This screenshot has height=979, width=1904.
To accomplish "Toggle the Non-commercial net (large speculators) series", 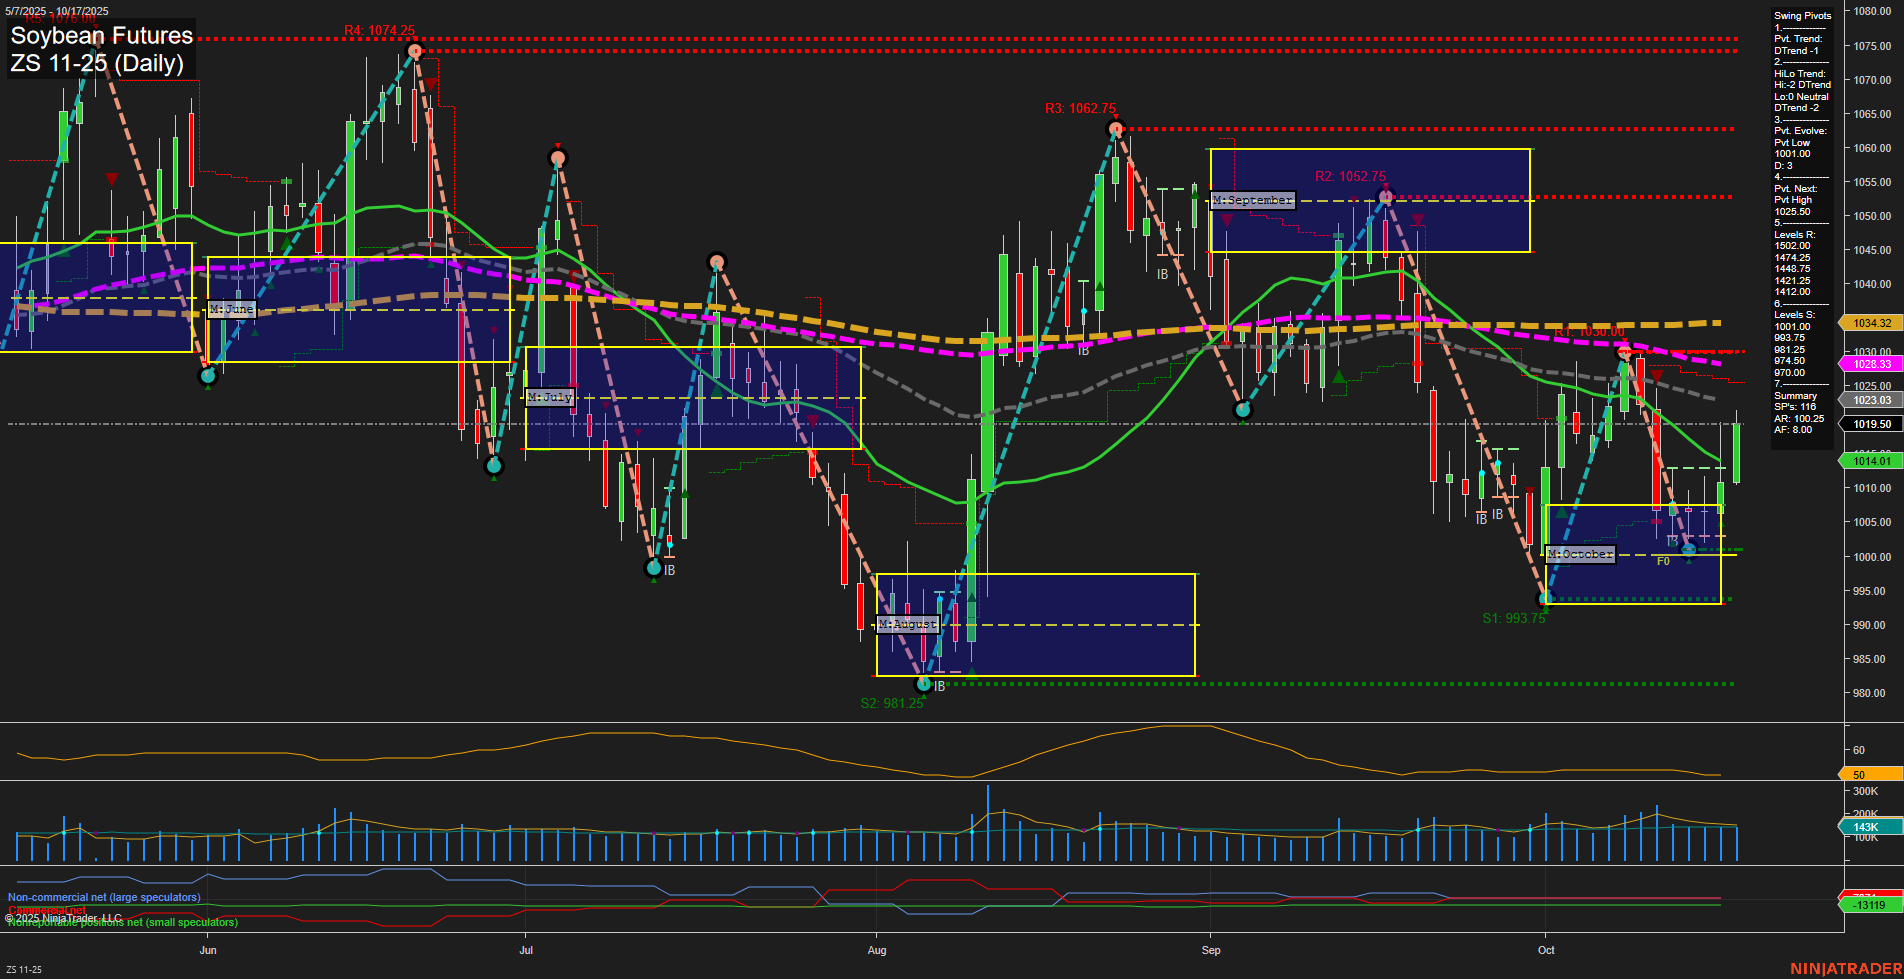I will pyautogui.click(x=102, y=897).
